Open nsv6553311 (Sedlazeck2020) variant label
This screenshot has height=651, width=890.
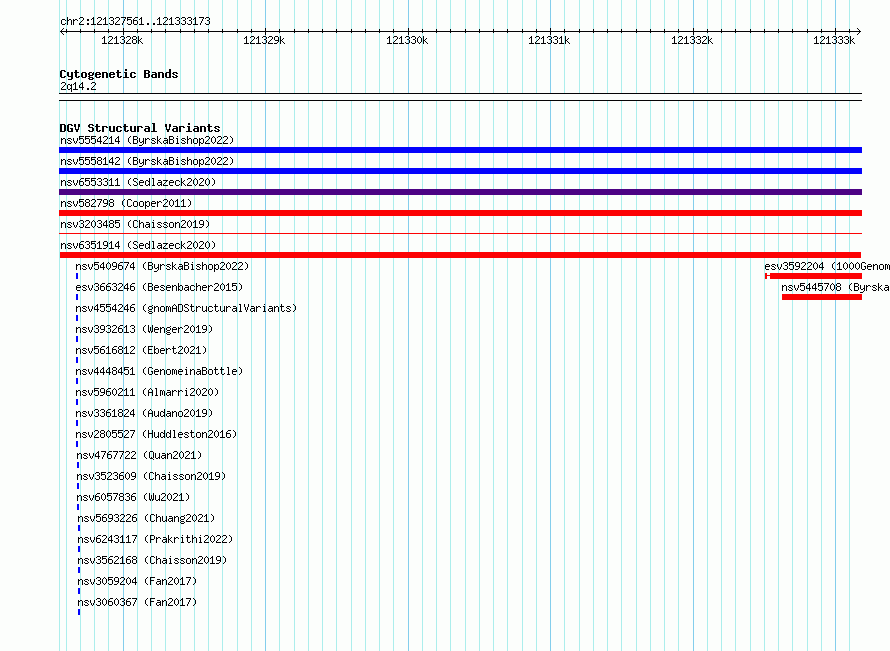coord(138,182)
